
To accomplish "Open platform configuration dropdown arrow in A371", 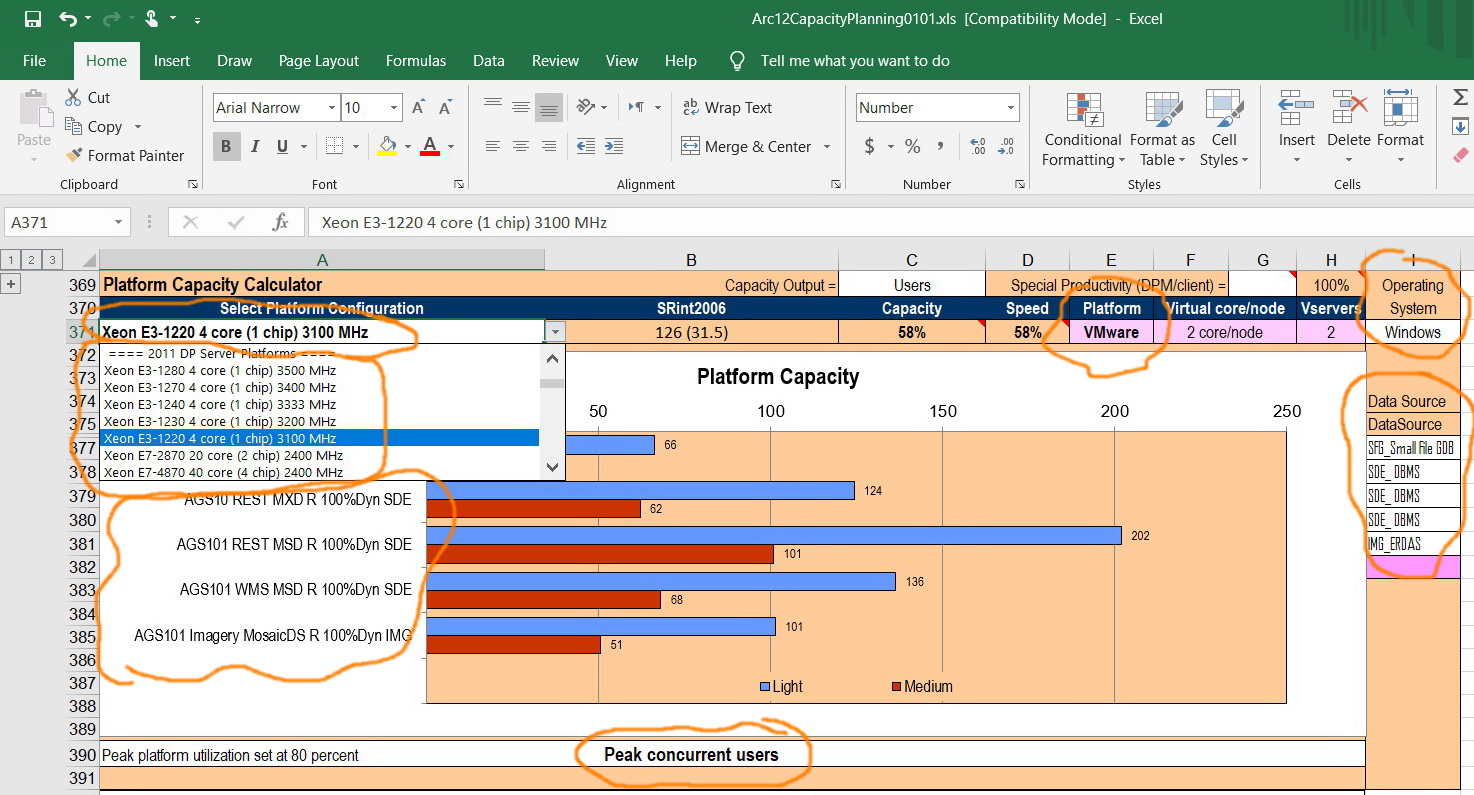I will click(x=555, y=332).
